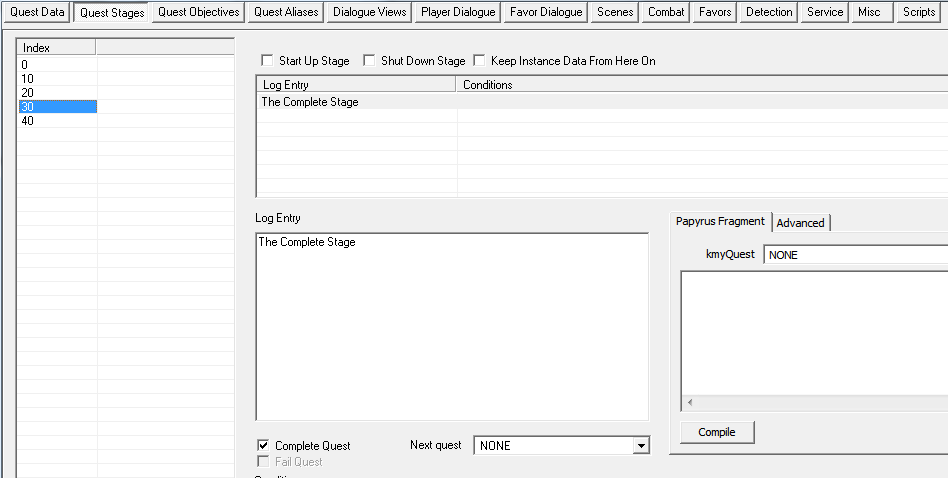
Task: Select stage index 40 in the list
Action: pyautogui.click(x=28, y=121)
